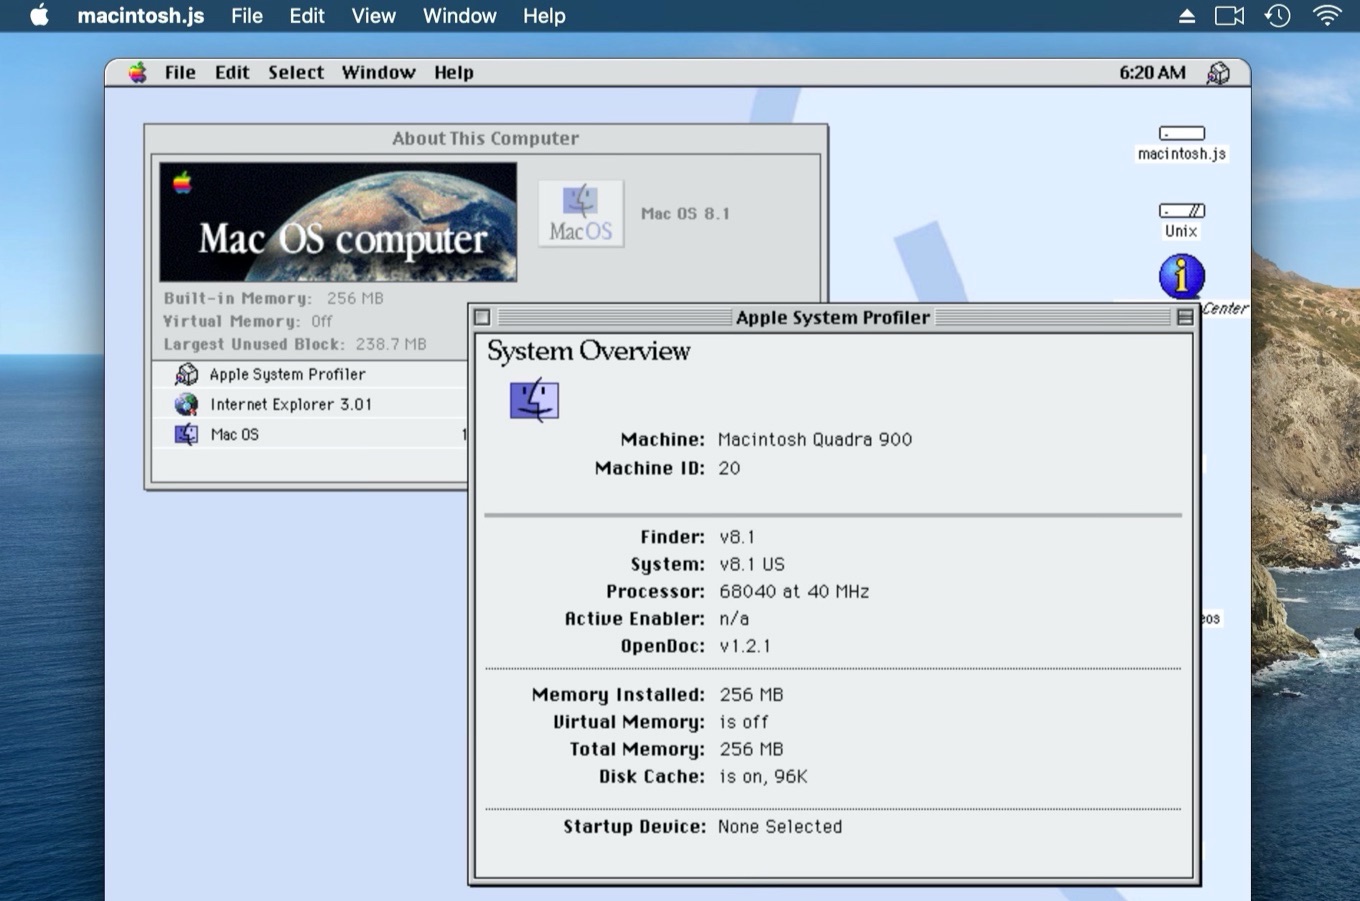Click the Internet Explorer 3.01 globe icon
1360x901 pixels.
coord(187,403)
